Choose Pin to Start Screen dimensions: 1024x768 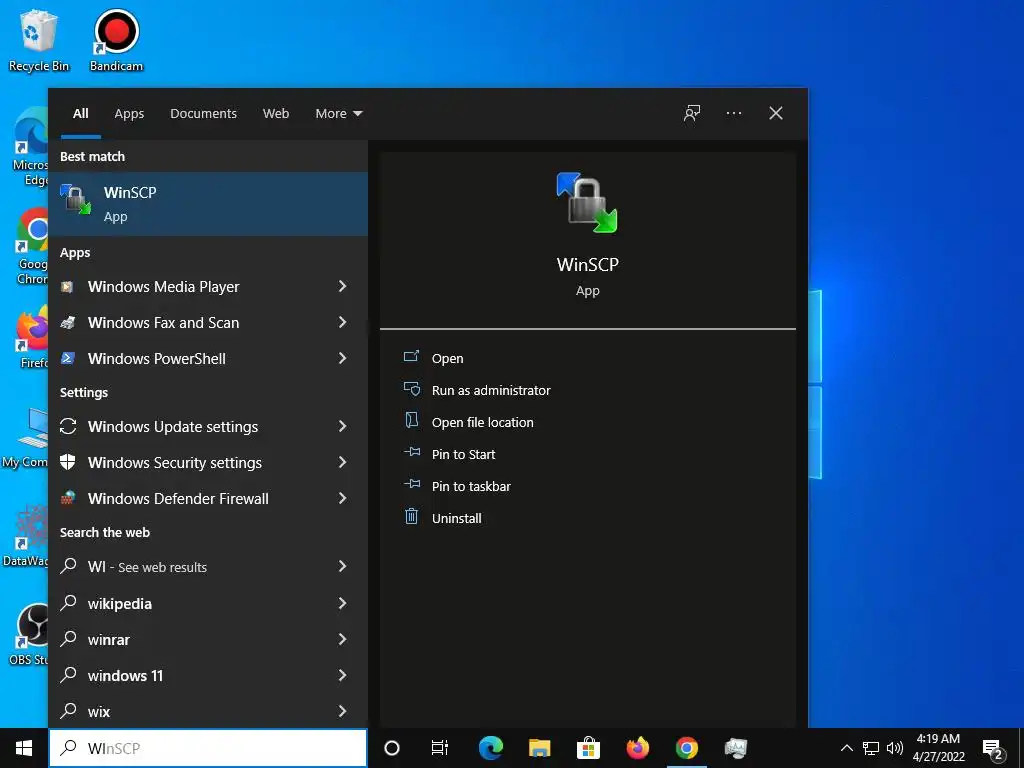463,454
